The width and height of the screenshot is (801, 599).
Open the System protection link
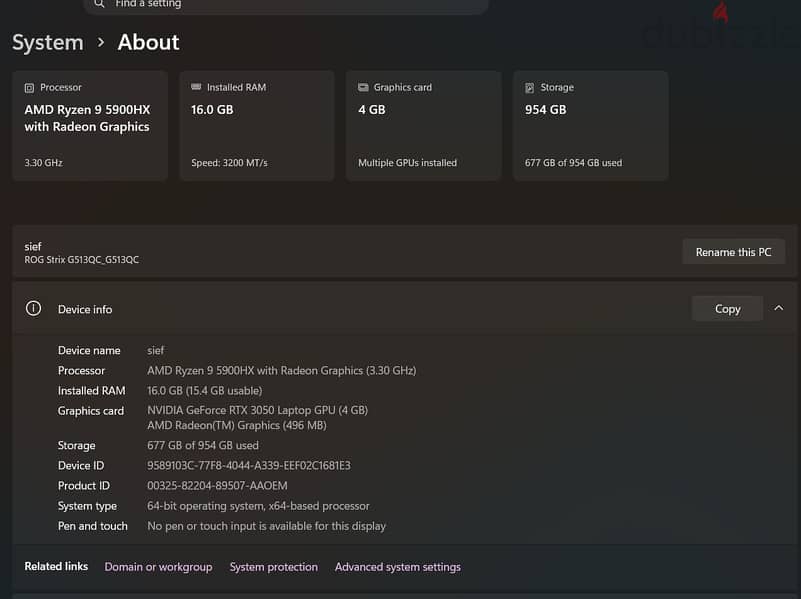(273, 567)
